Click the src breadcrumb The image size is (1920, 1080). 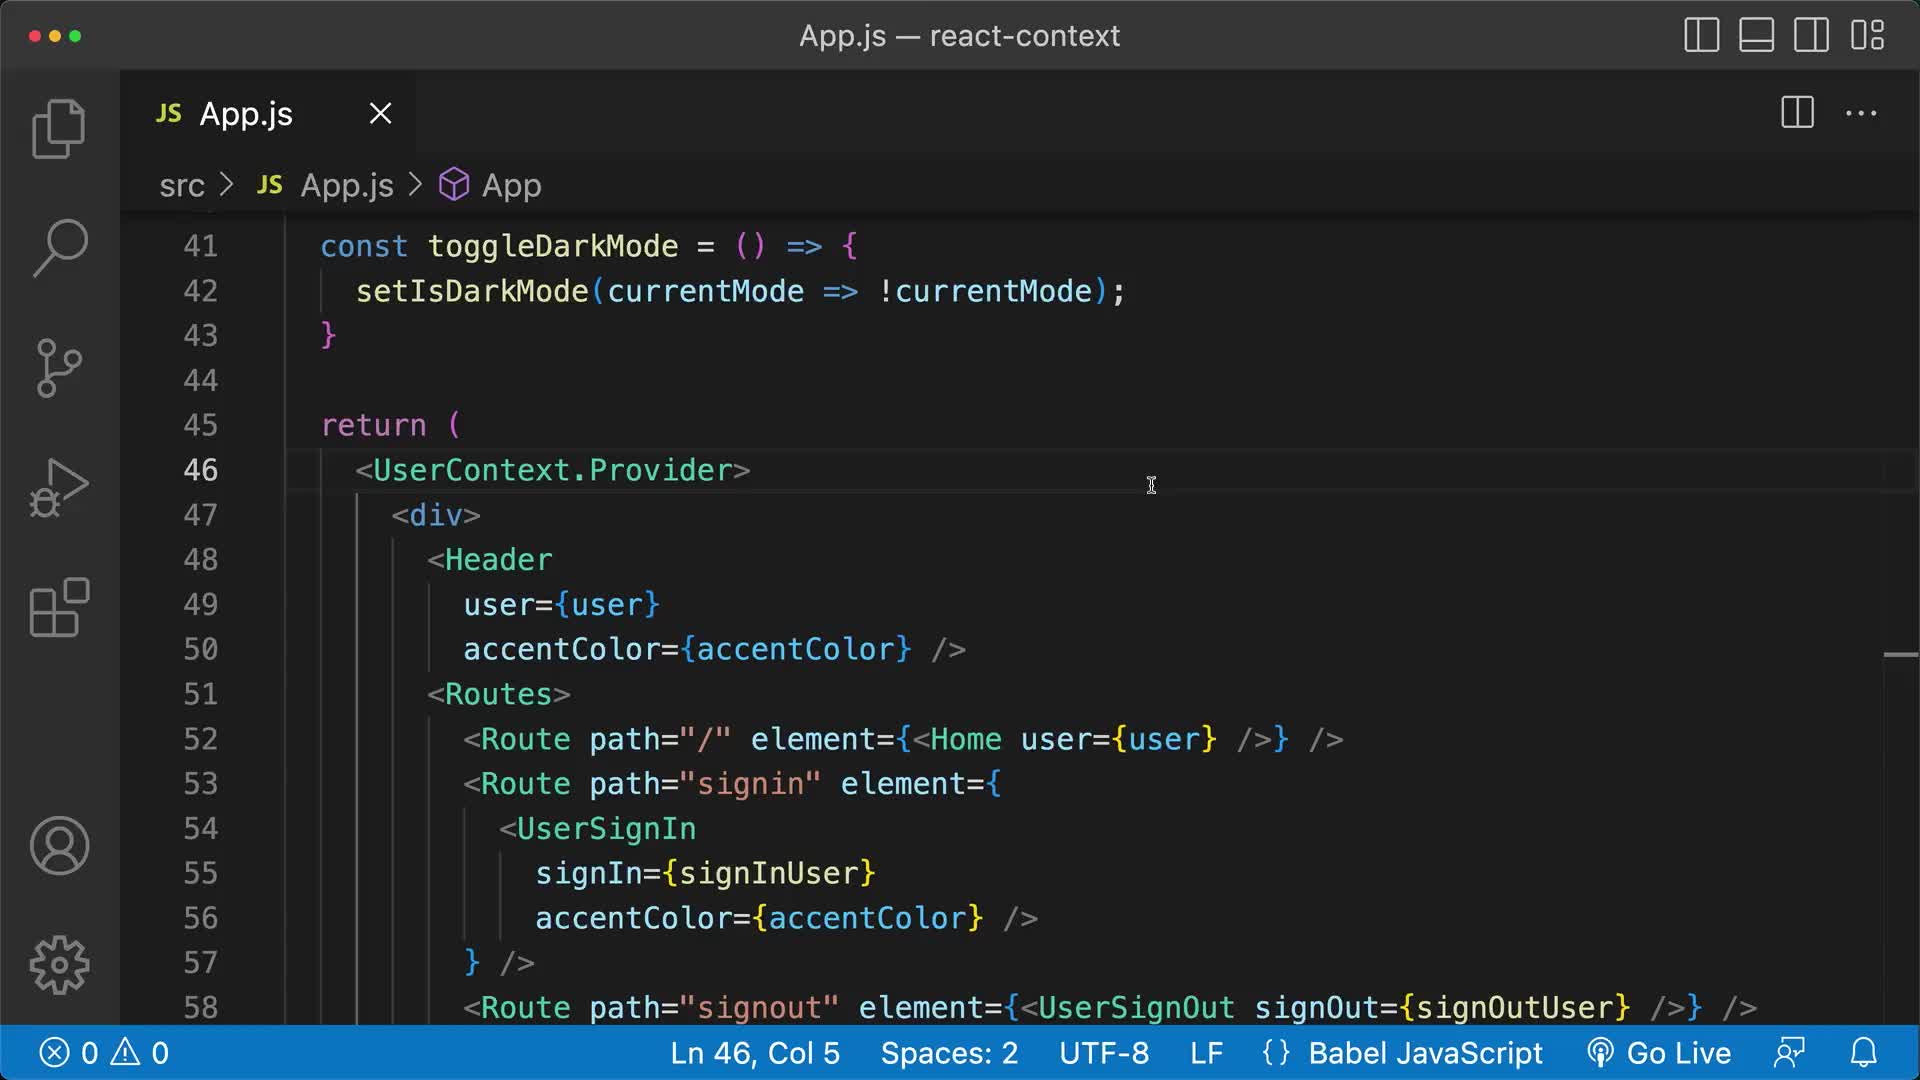tap(182, 185)
